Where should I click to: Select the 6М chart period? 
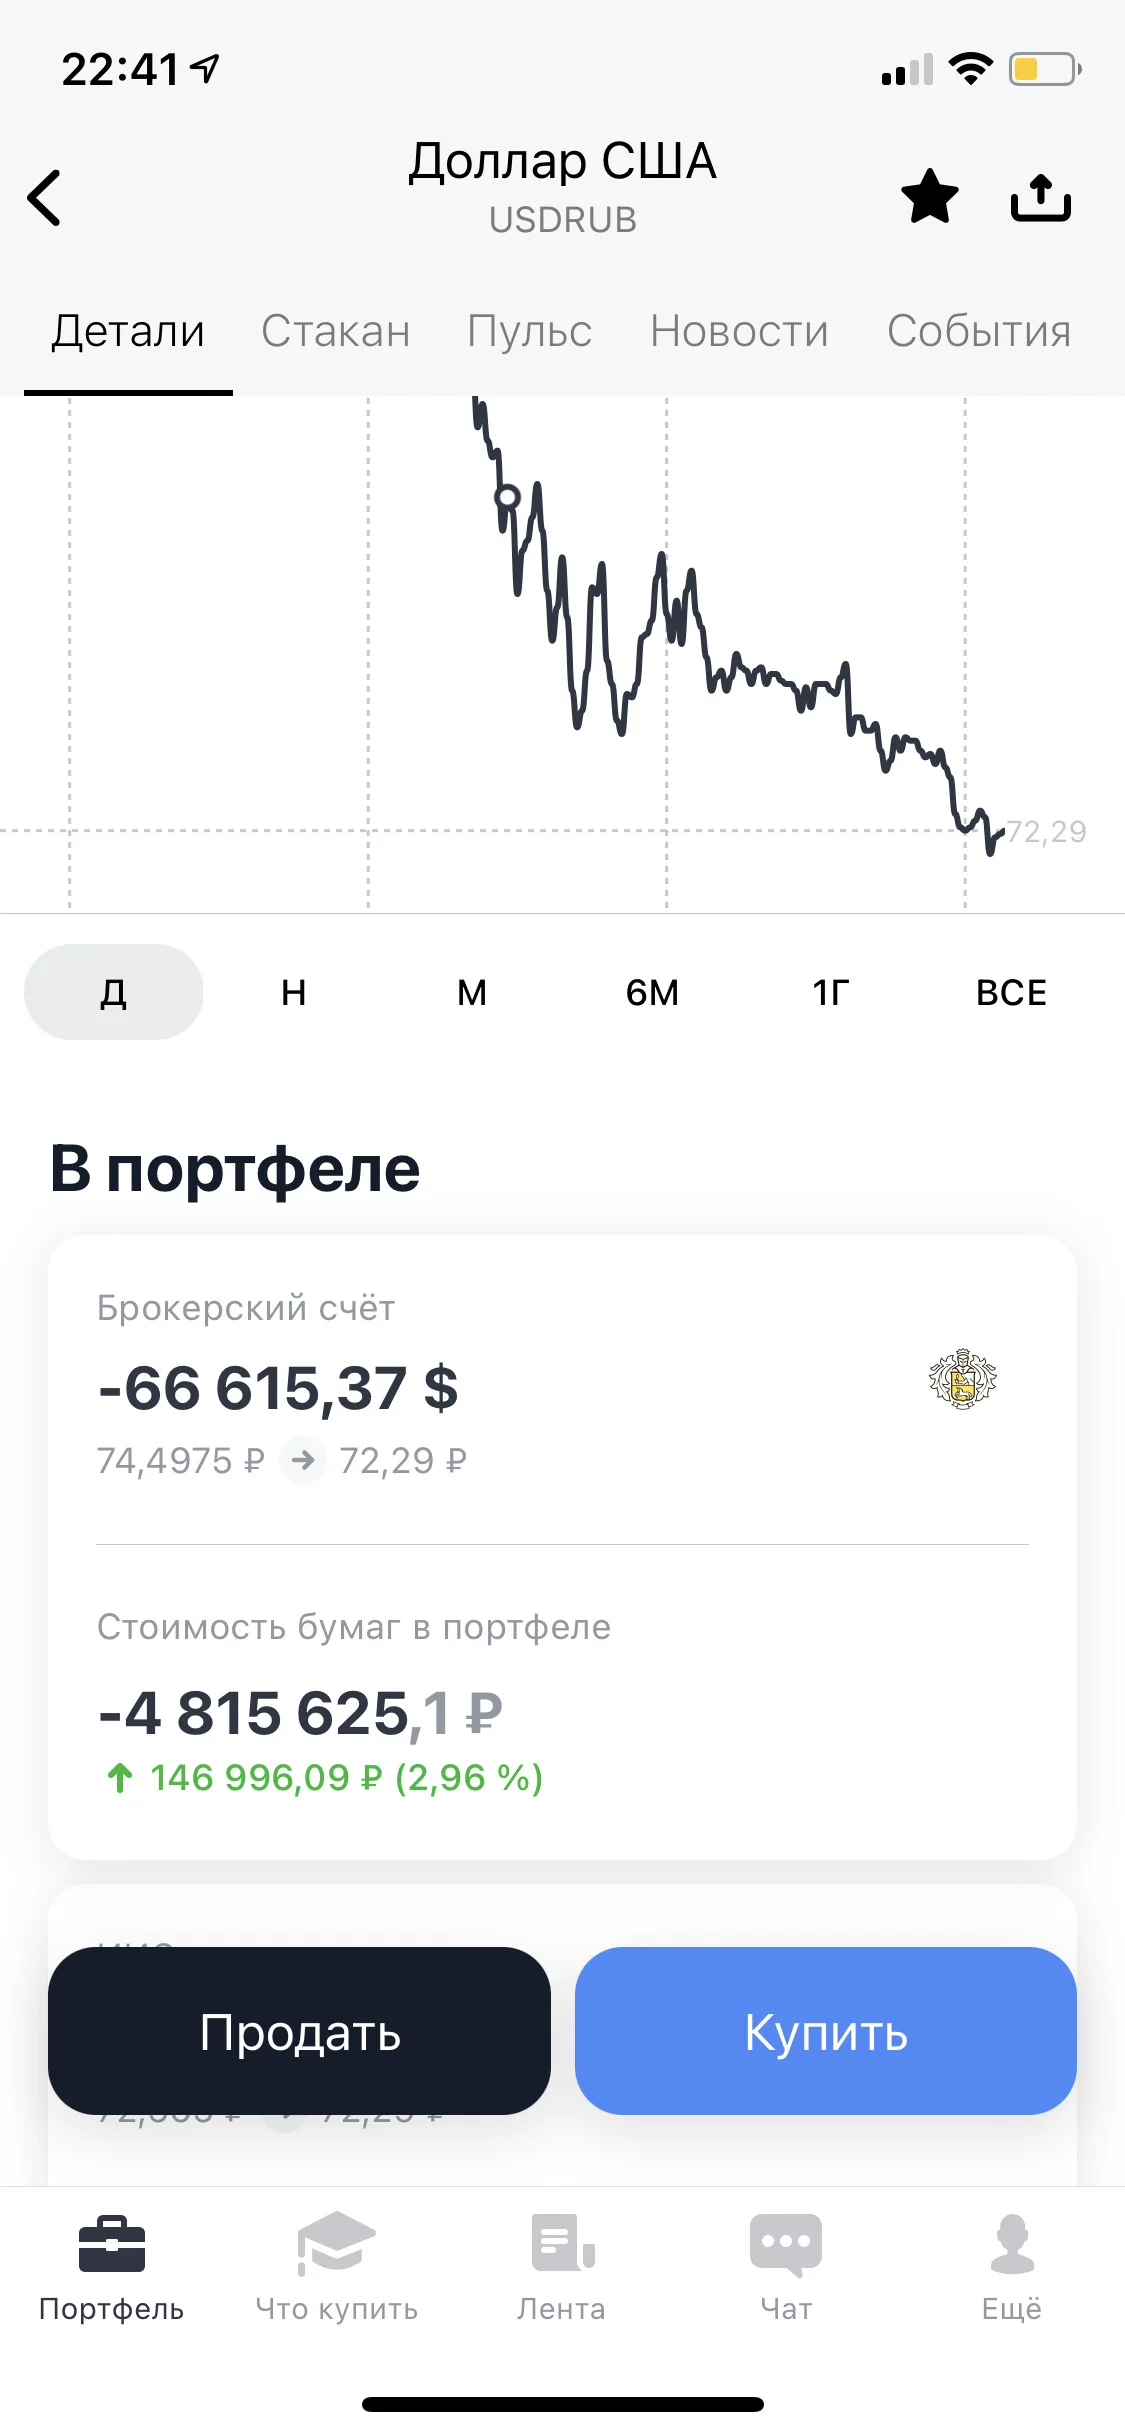[652, 992]
